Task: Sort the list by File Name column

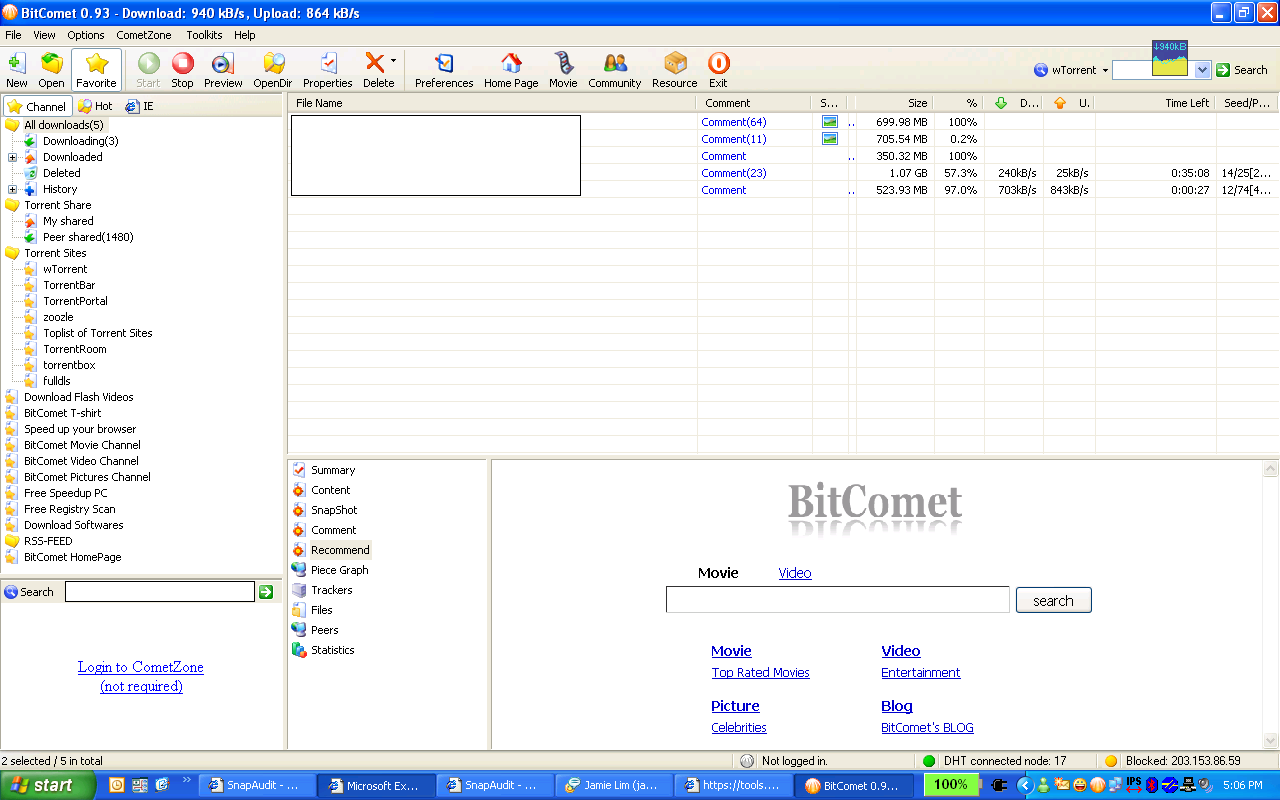Action: click(x=492, y=103)
